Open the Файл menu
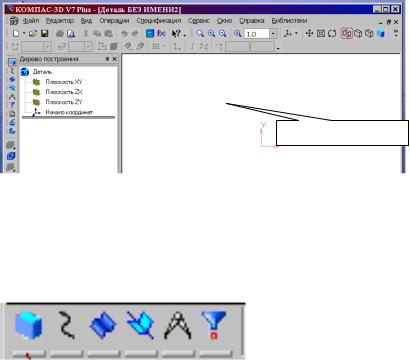This screenshot has height=360, width=410. point(31,21)
